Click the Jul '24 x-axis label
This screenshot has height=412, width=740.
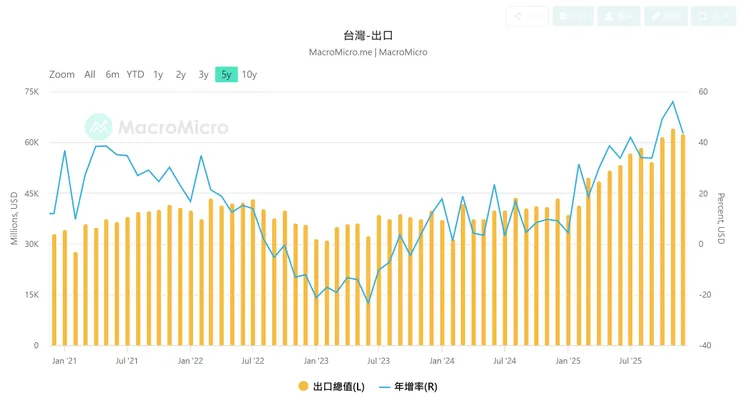click(x=505, y=361)
